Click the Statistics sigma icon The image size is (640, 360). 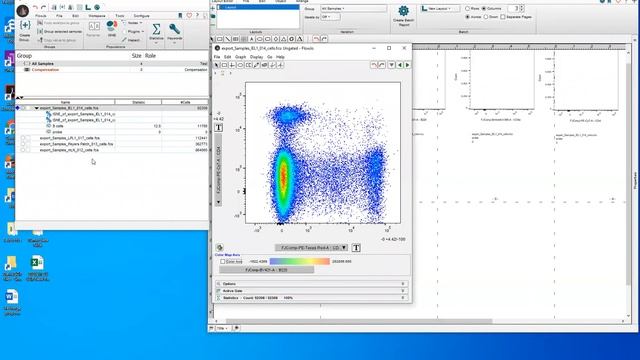[x=156, y=29]
